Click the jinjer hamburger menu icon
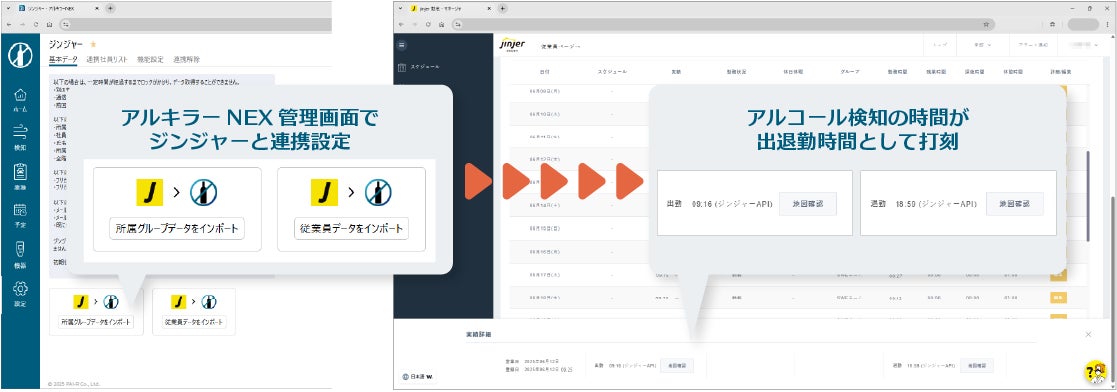1117x392 pixels. (x=402, y=44)
